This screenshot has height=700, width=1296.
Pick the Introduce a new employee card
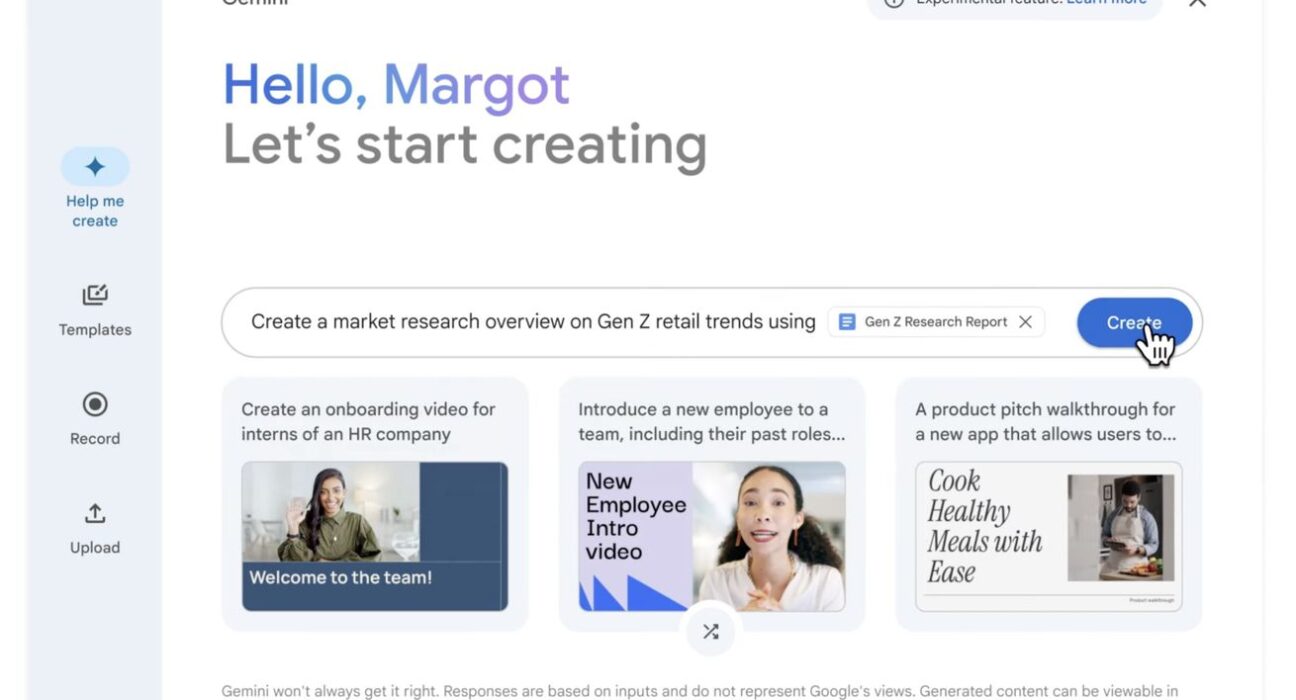click(711, 504)
